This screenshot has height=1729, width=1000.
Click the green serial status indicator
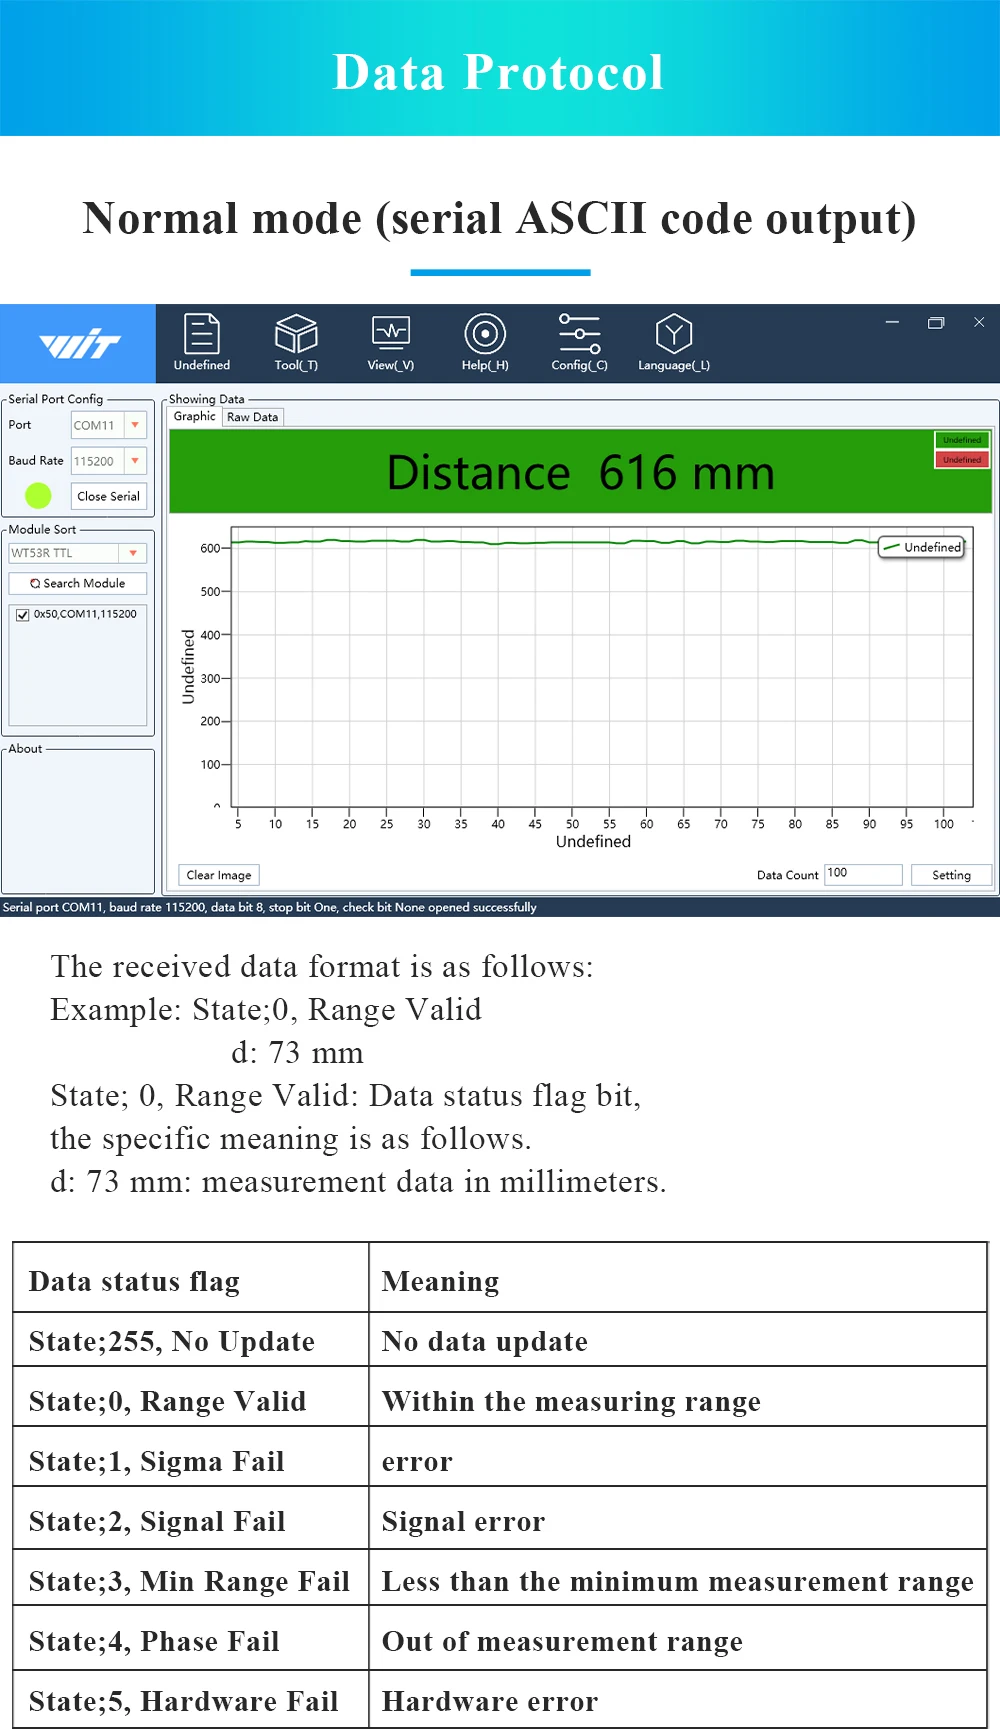(x=38, y=495)
